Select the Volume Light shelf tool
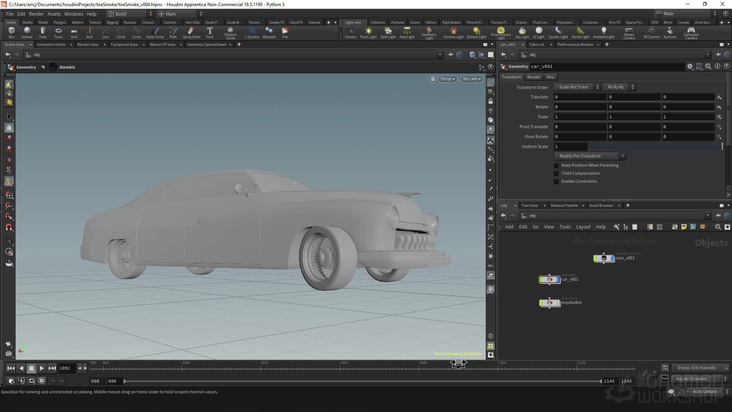The image size is (732, 412). (x=453, y=32)
